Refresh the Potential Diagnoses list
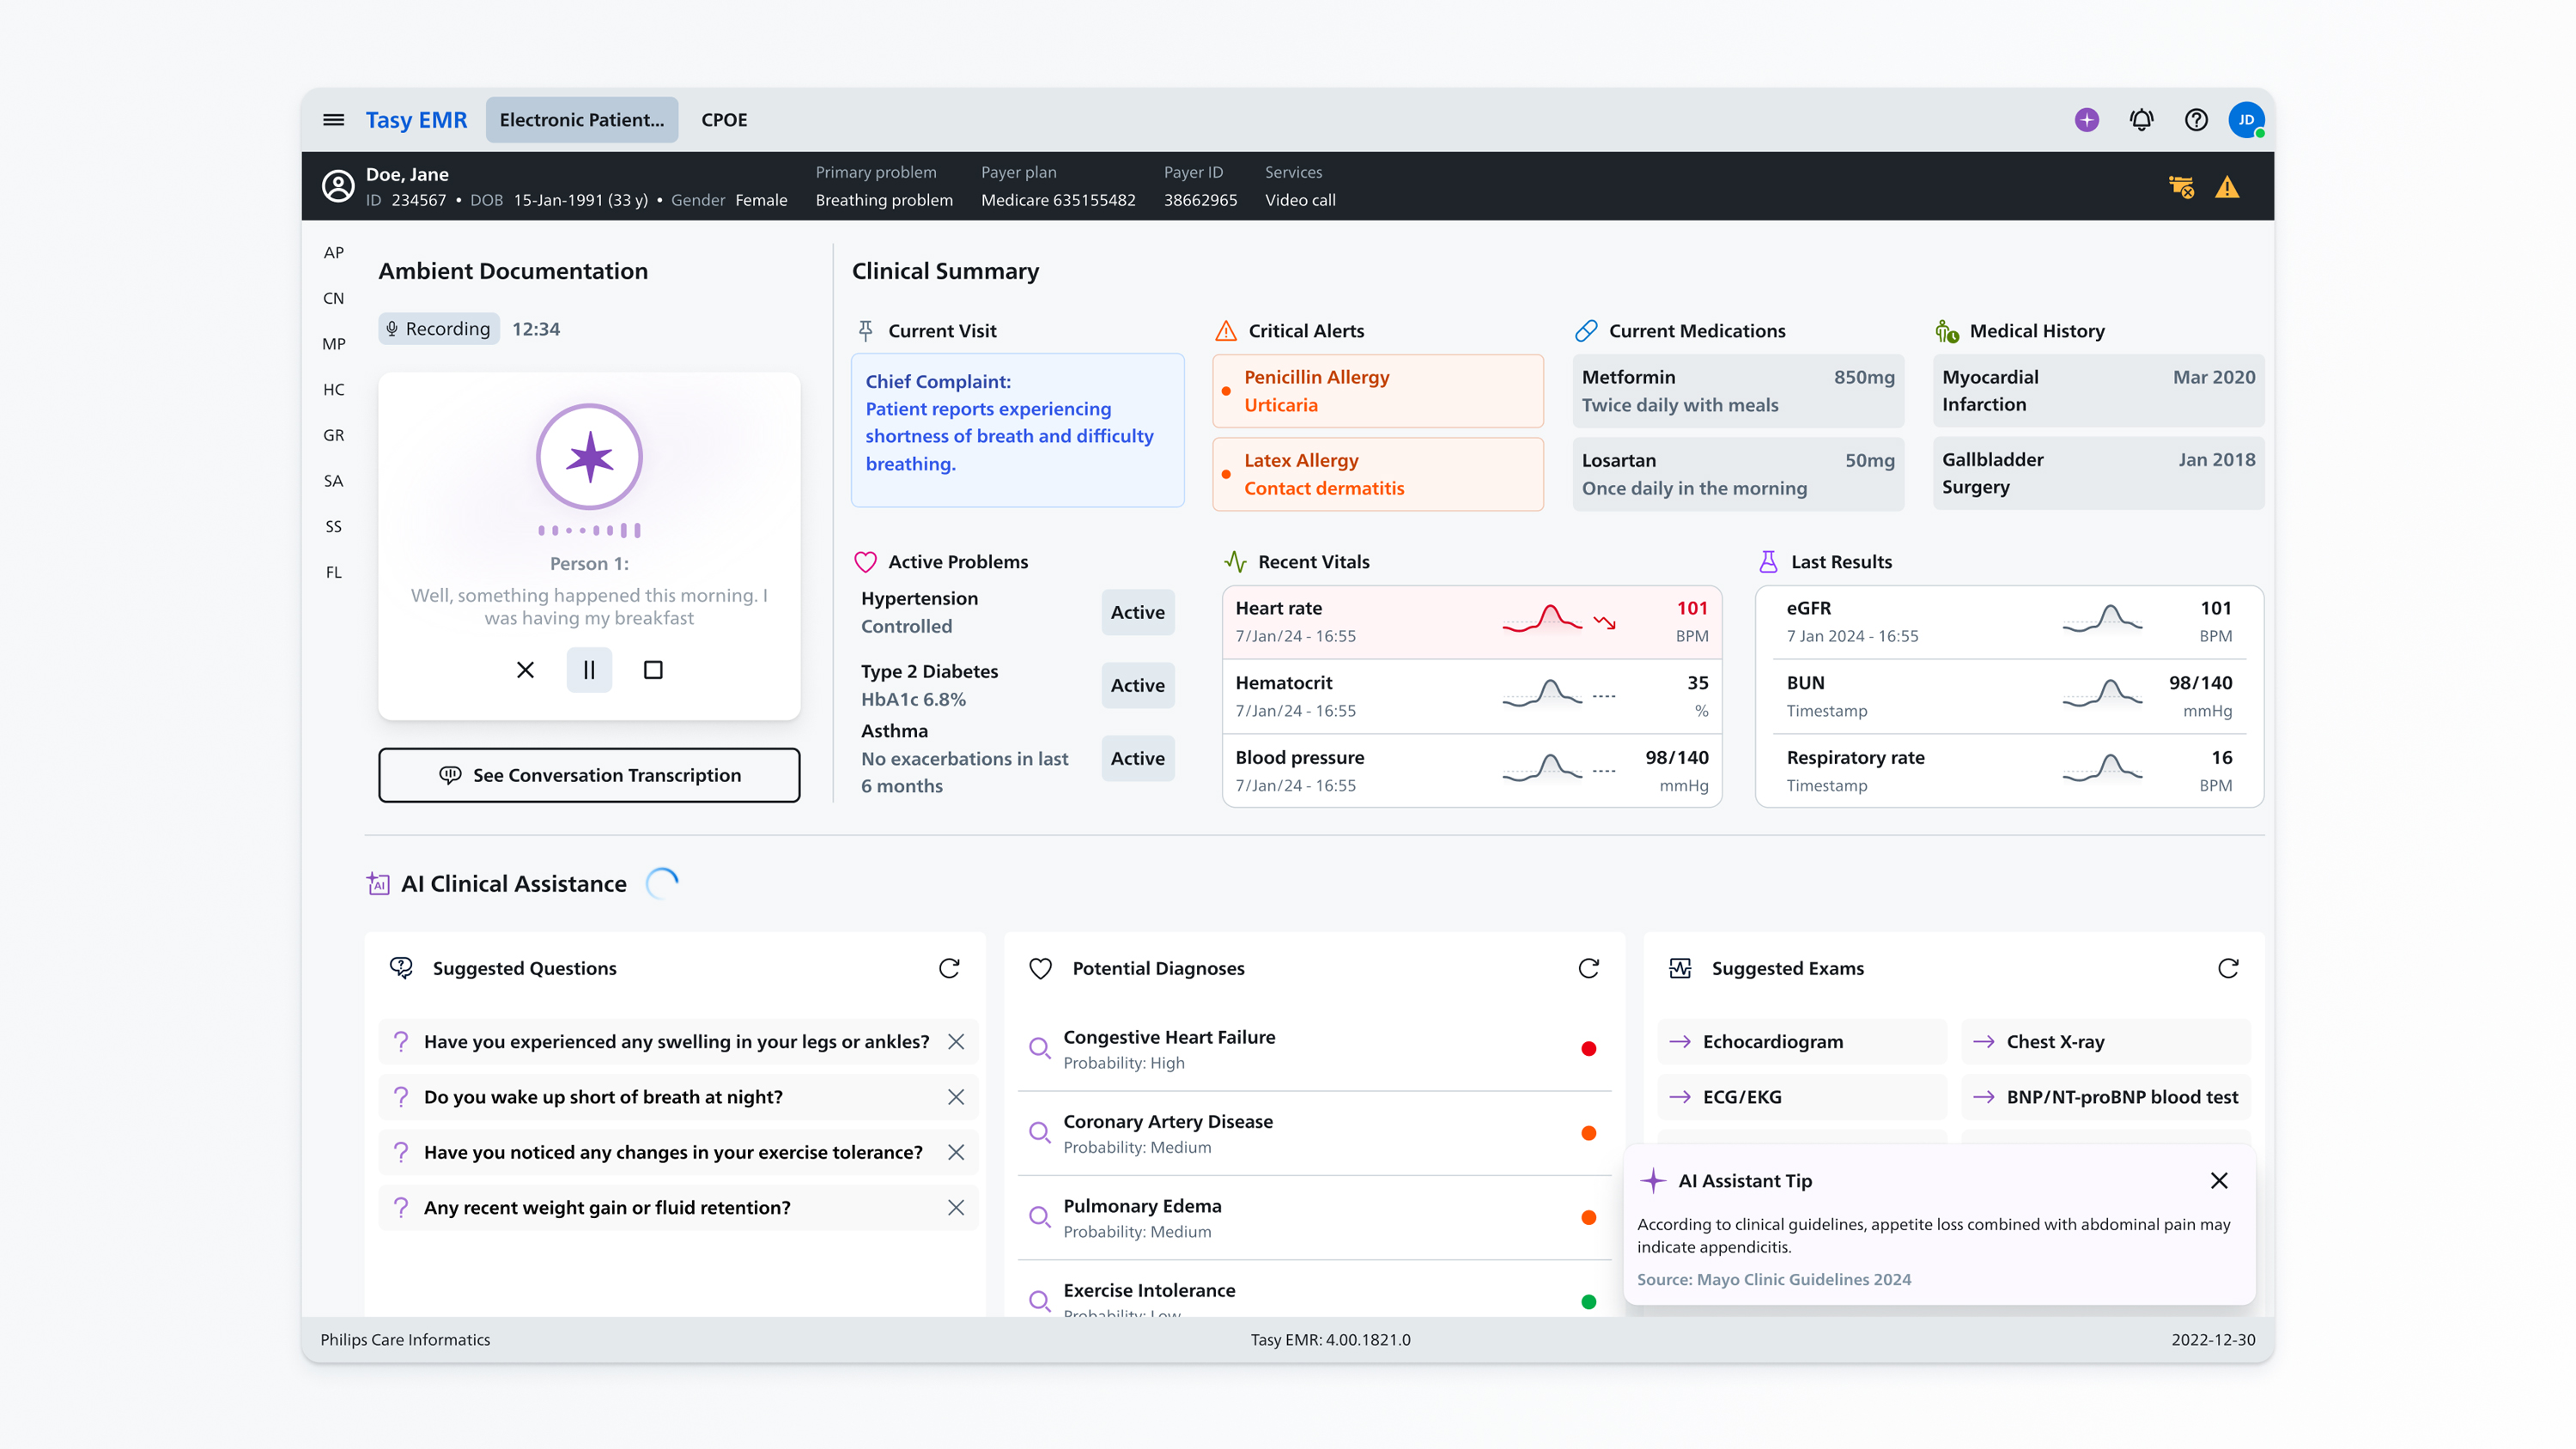2576x1449 pixels. (1589, 967)
